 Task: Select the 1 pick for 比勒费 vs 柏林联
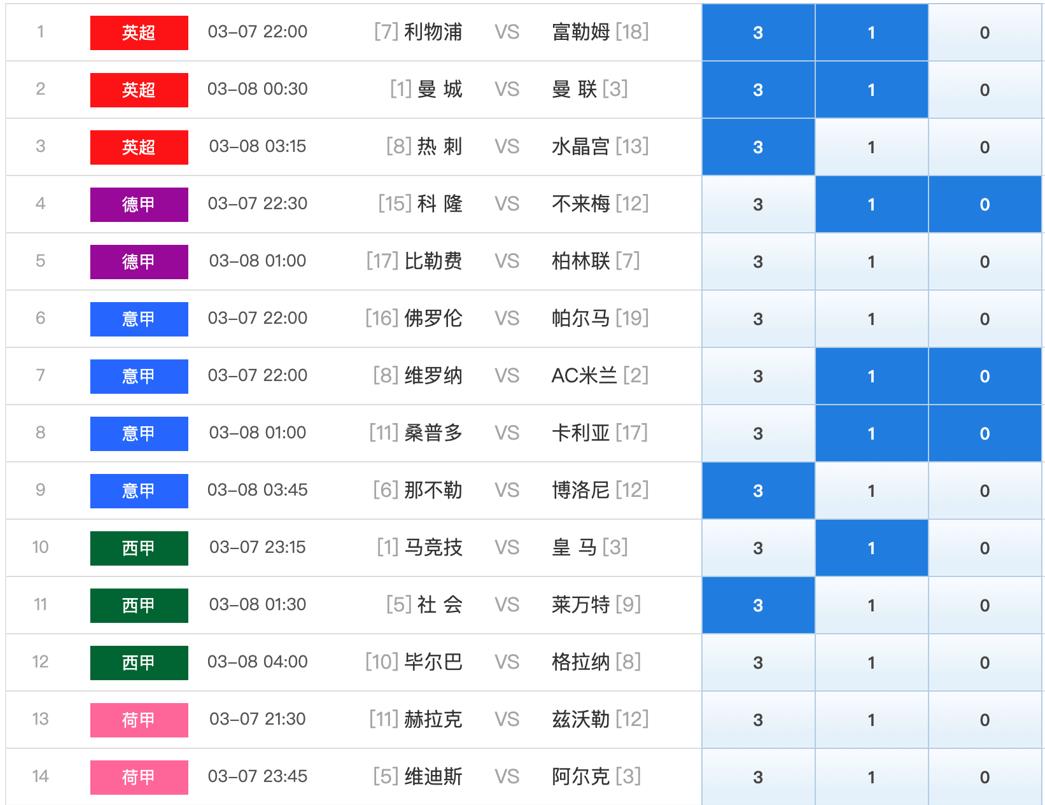coord(871,261)
